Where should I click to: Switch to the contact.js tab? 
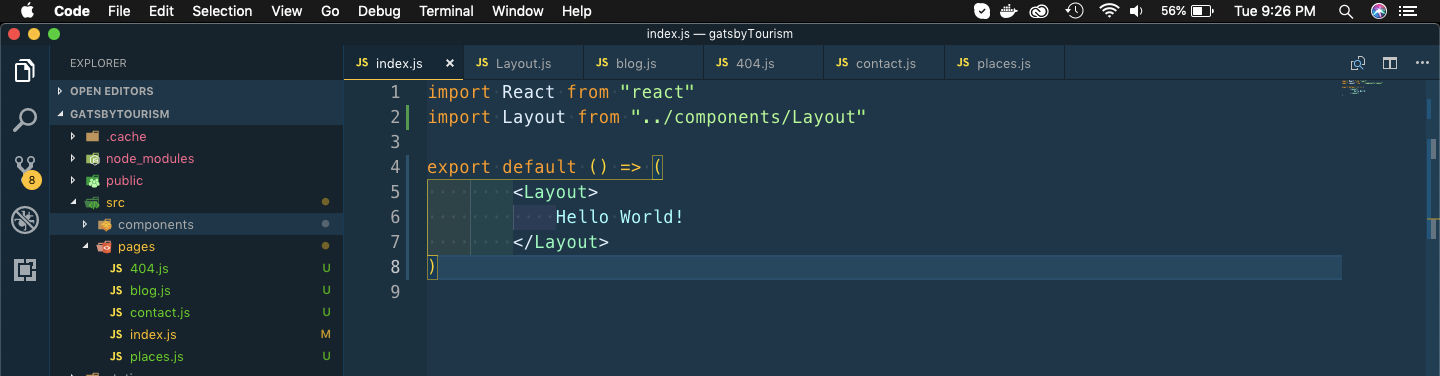point(884,63)
